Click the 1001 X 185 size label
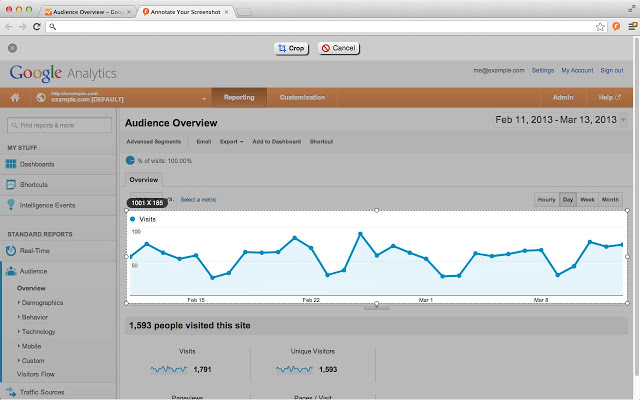Image resolution: width=640 pixels, height=400 pixels. point(147,203)
